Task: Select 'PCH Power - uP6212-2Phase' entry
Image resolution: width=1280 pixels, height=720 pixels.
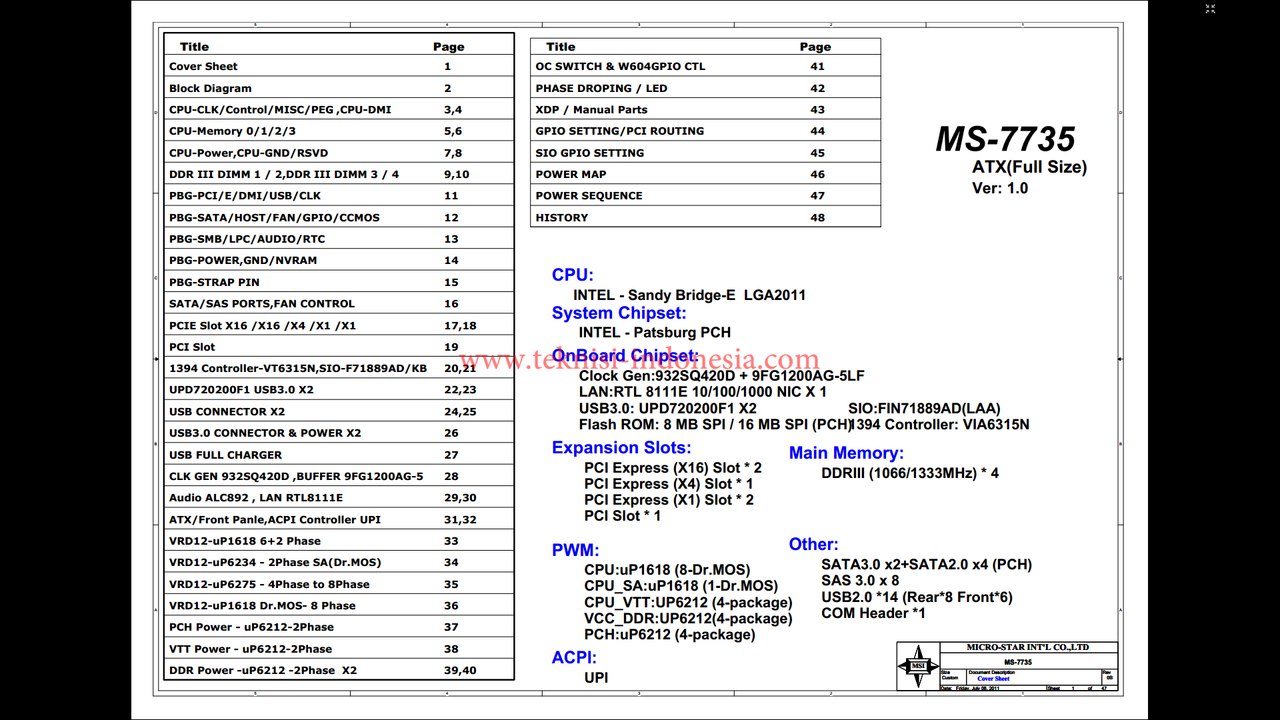Action: pos(339,627)
